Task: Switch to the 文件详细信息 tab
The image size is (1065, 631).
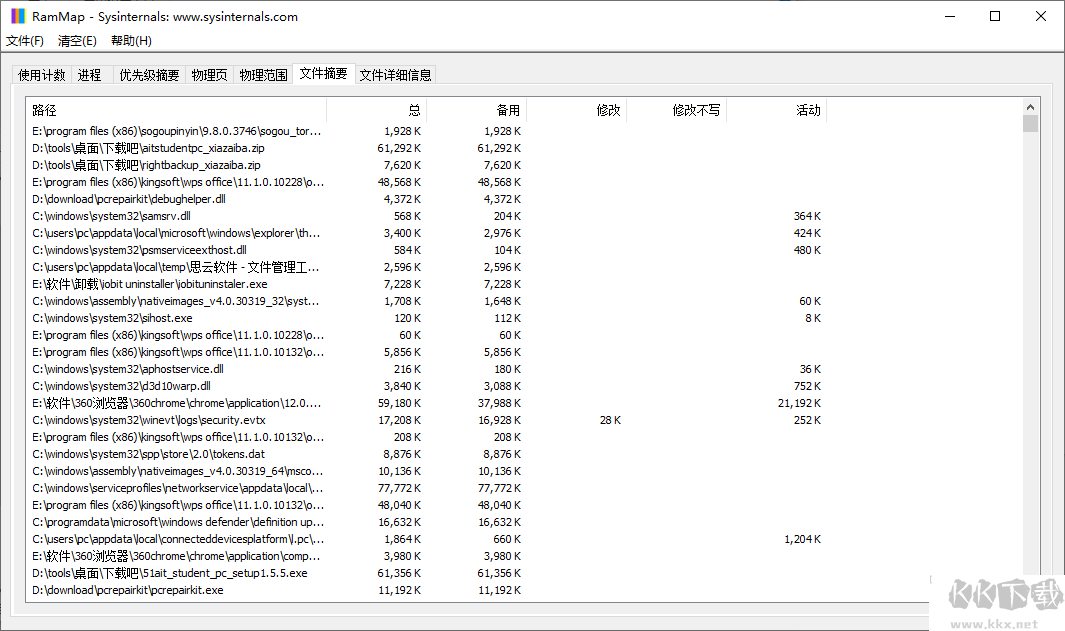Action: (x=394, y=74)
